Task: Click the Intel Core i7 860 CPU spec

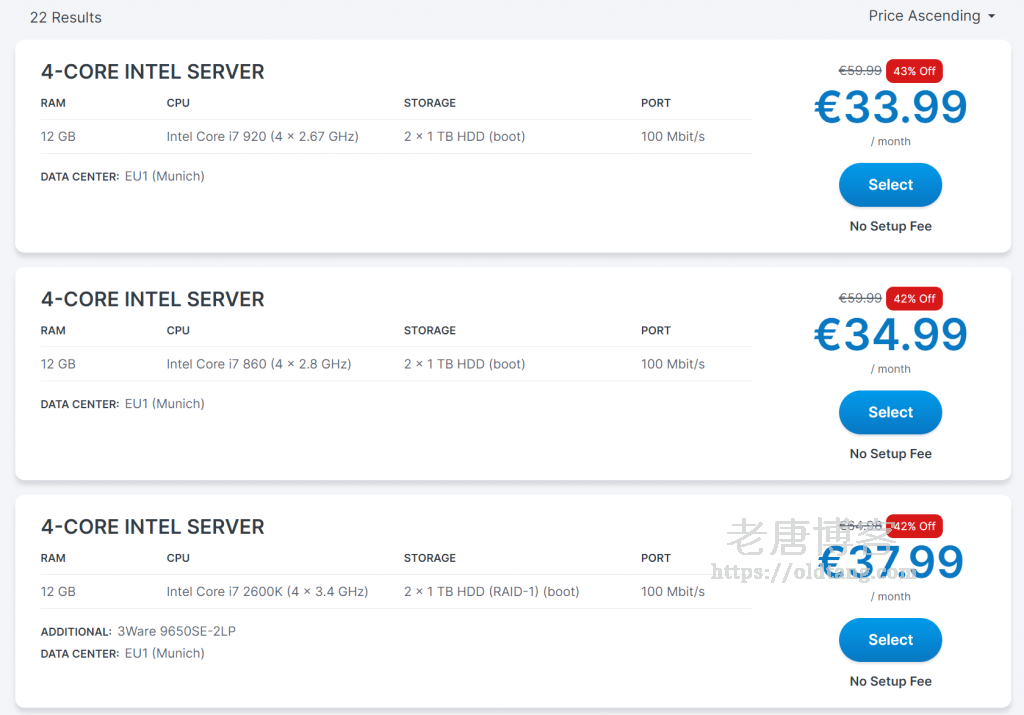Action: (x=259, y=364)
